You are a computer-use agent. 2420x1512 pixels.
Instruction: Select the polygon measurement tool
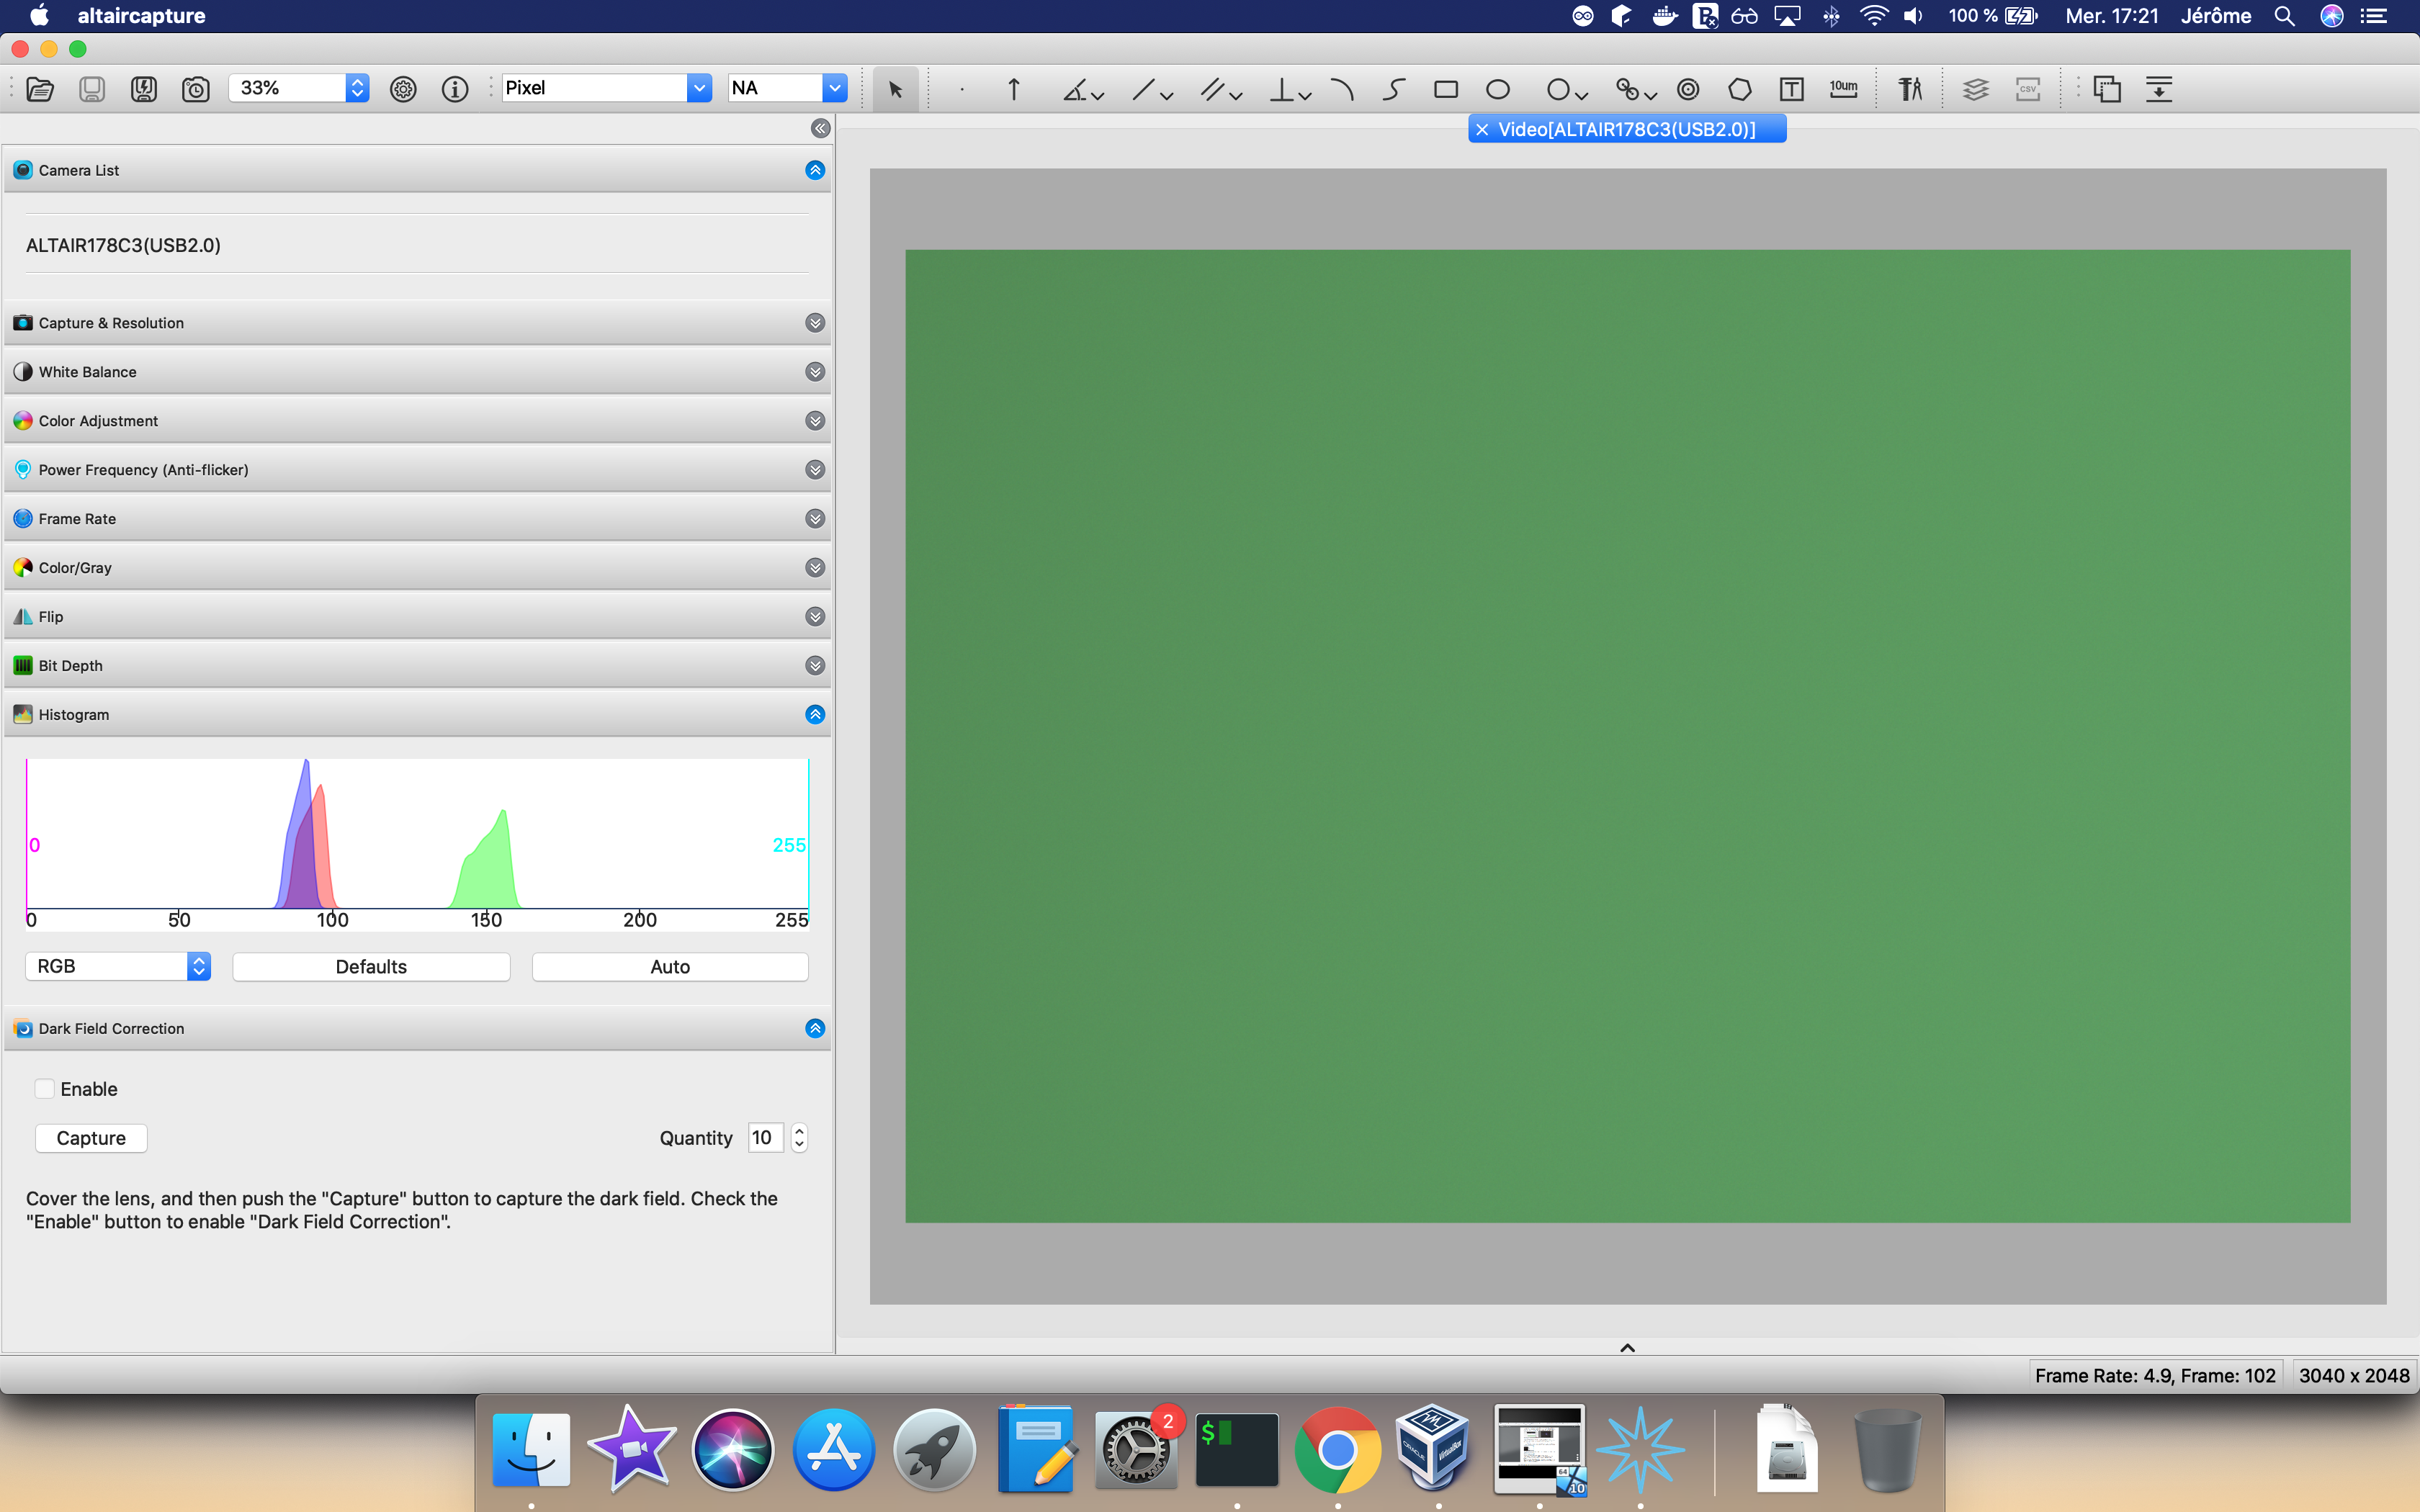(1739, 89)
